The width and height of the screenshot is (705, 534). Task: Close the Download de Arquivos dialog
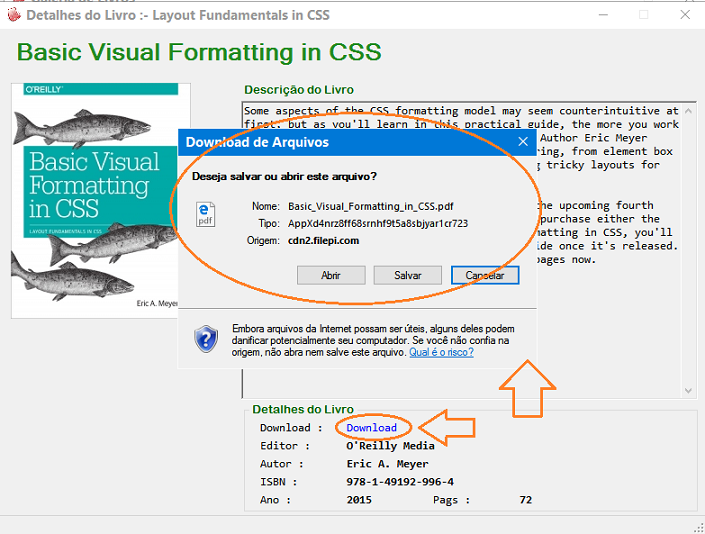click(523, 142)
